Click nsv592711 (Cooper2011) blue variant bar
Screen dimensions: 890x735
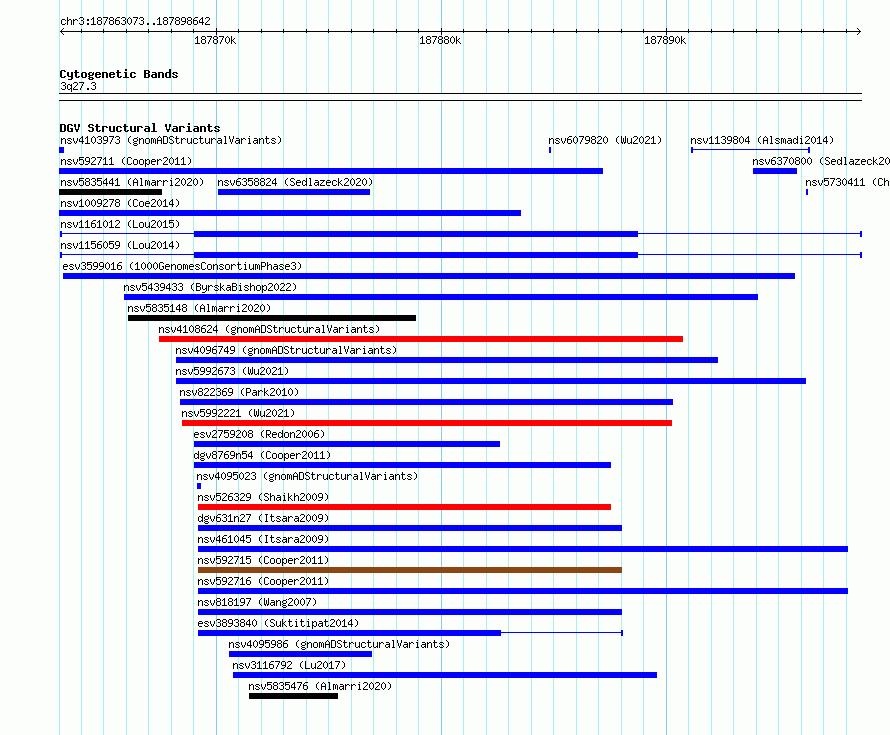point(331,171)
